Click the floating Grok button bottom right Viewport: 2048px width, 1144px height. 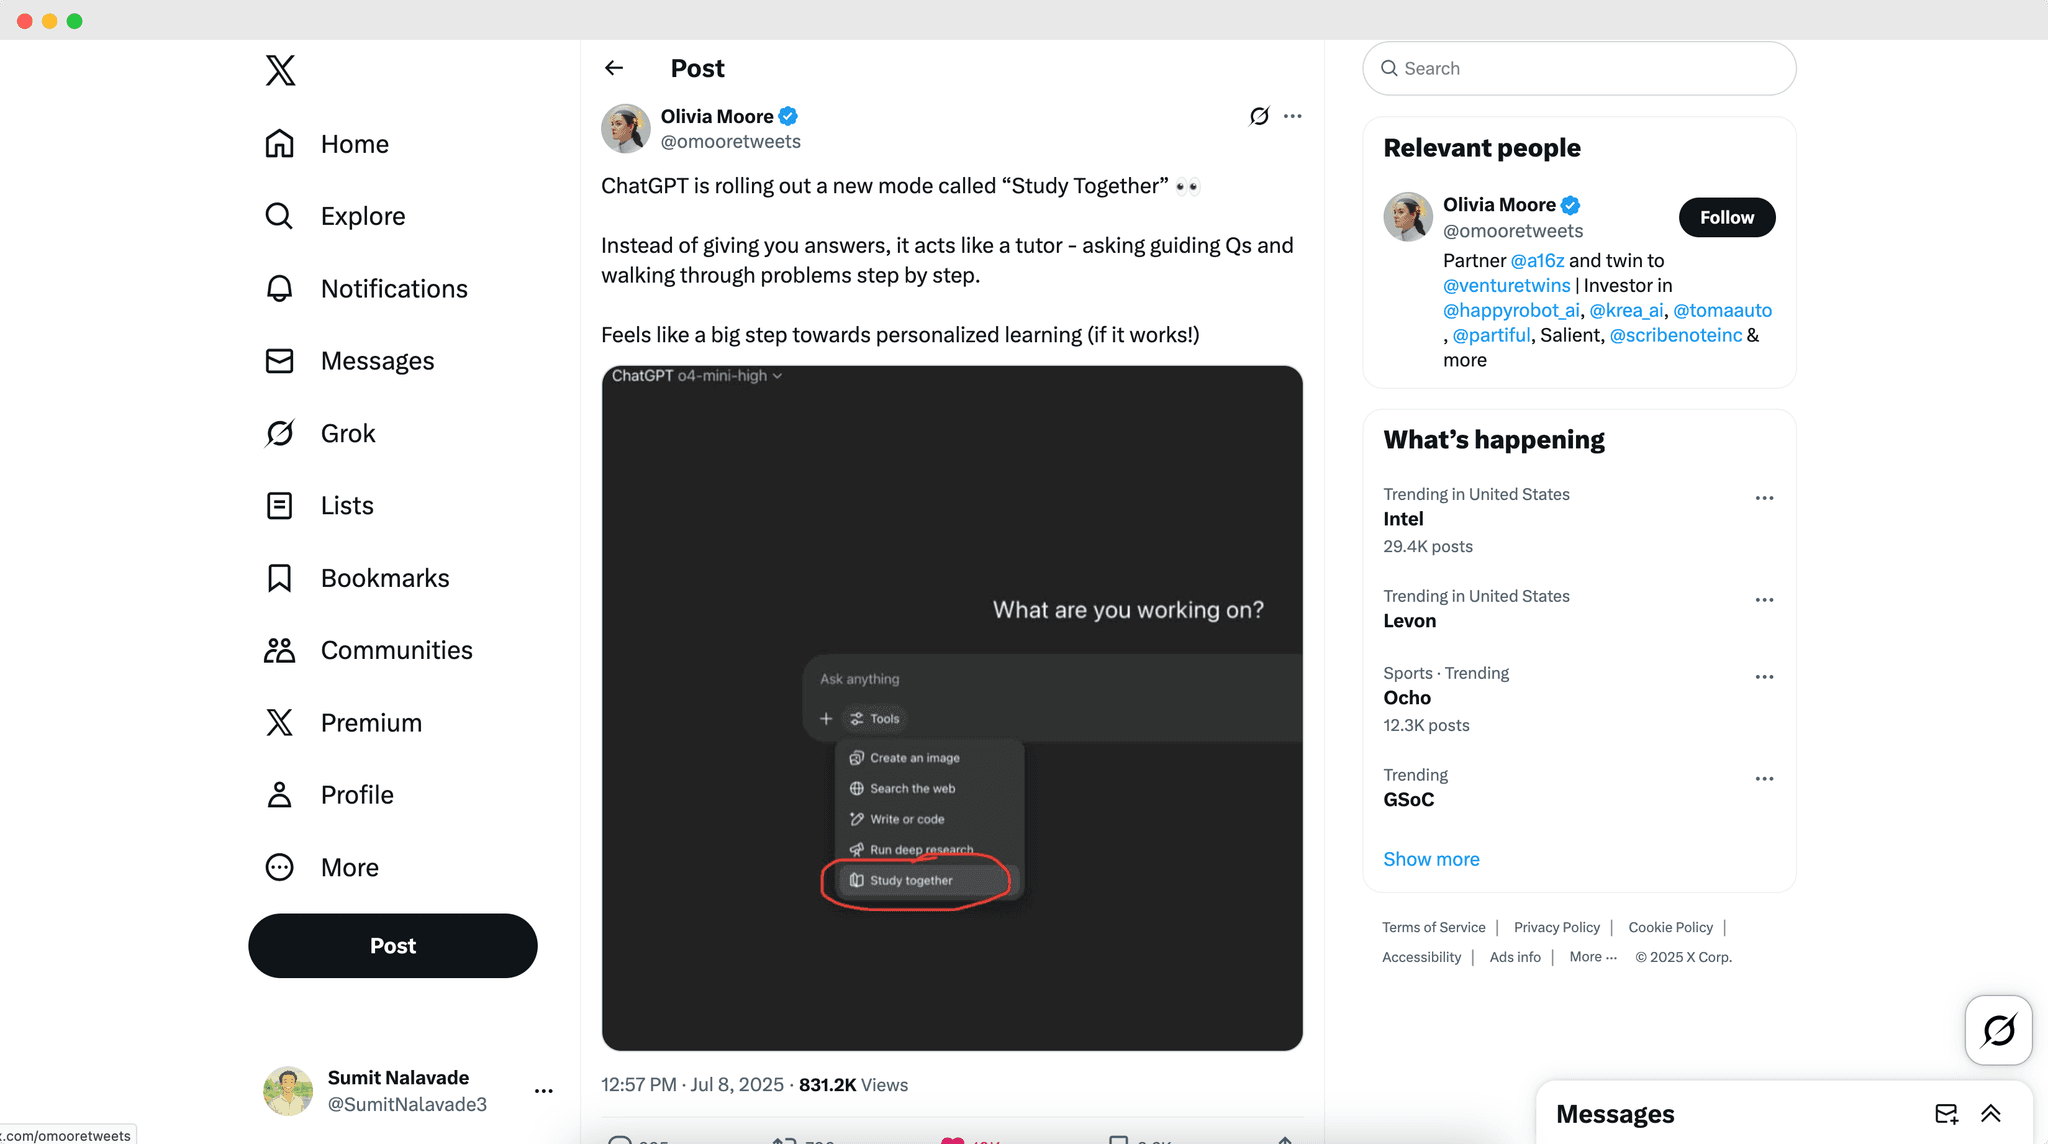[x=1998, y=1030]
